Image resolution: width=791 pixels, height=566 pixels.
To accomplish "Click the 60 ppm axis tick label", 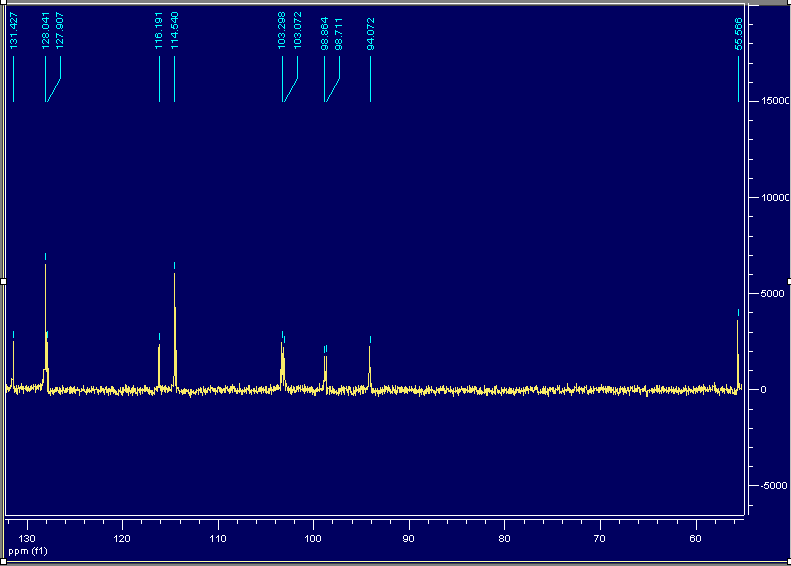I will 696,539.
